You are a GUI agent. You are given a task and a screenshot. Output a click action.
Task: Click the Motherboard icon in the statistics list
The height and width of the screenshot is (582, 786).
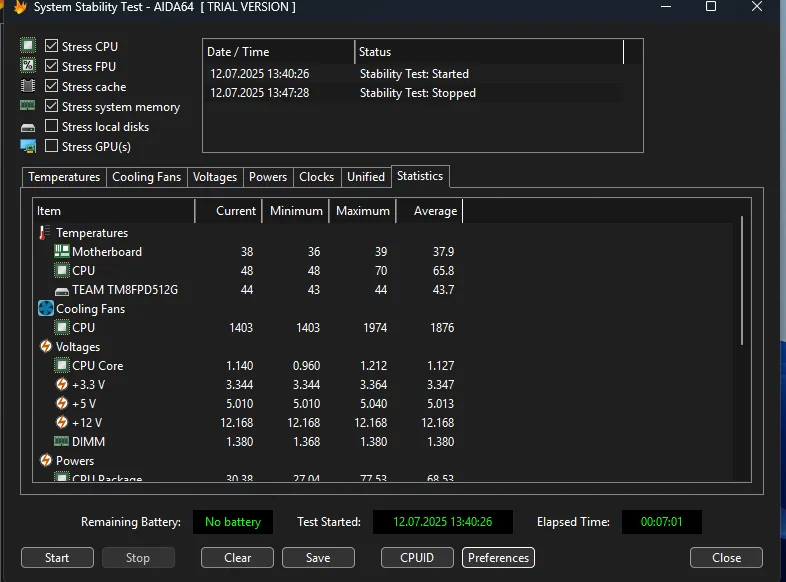(x=62, y=251)
